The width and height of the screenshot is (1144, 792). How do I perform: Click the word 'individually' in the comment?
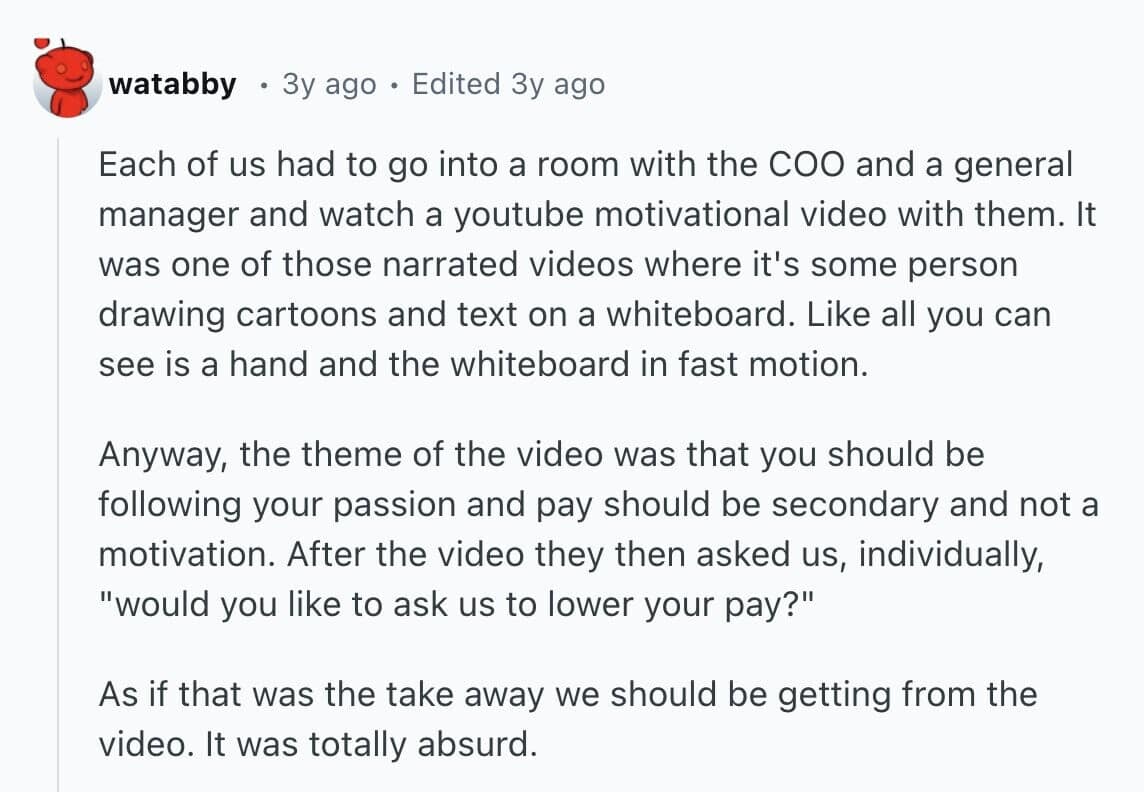coord(950,555)
